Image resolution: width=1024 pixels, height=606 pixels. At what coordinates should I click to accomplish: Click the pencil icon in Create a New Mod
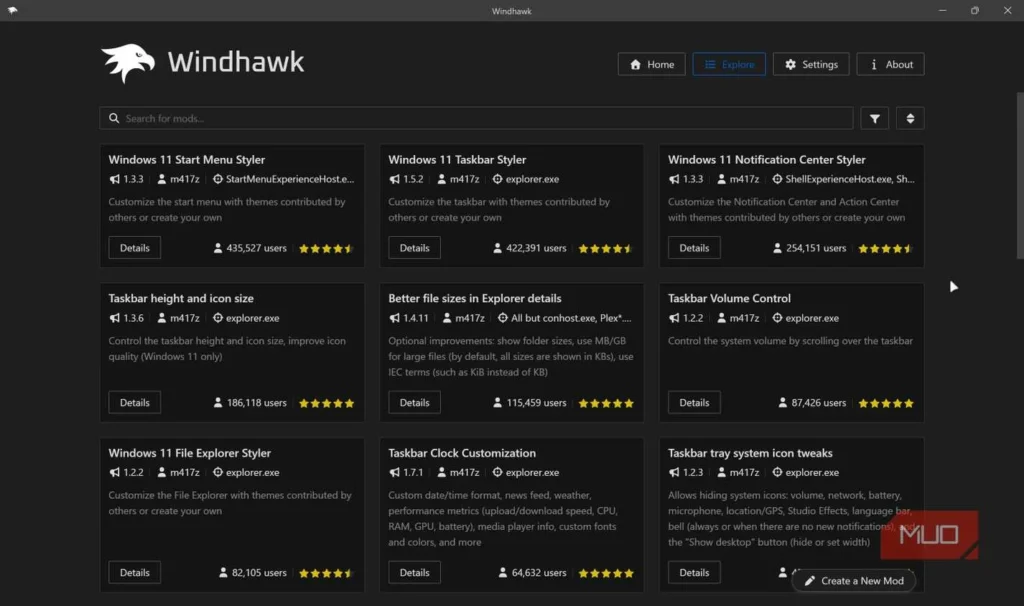point(810,581)
